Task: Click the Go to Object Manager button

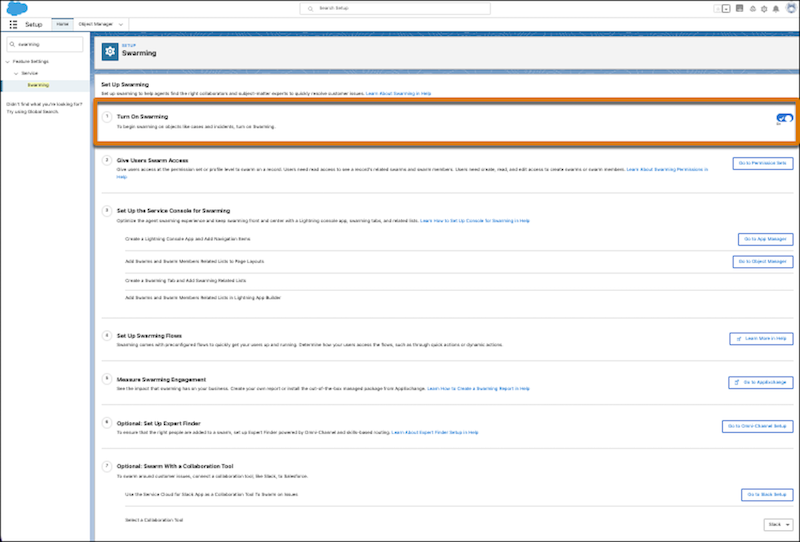Action: coord(763,262)
